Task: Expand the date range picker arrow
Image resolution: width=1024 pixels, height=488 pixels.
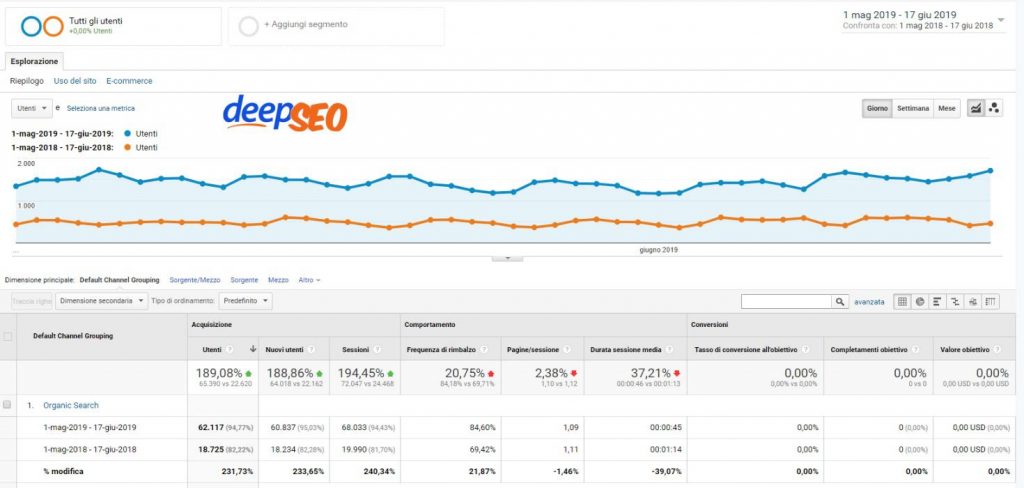Action: [x=1002, y=19]
